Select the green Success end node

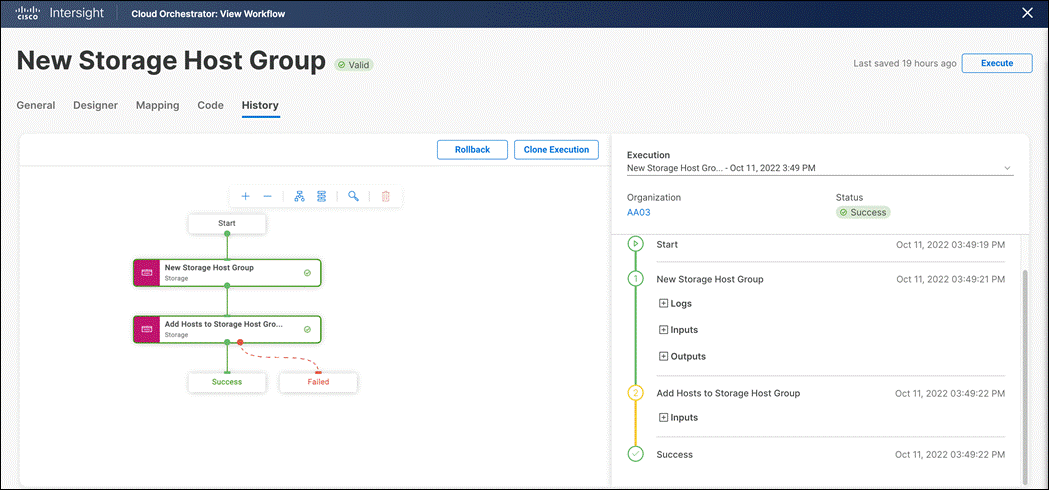click(227, 382)
